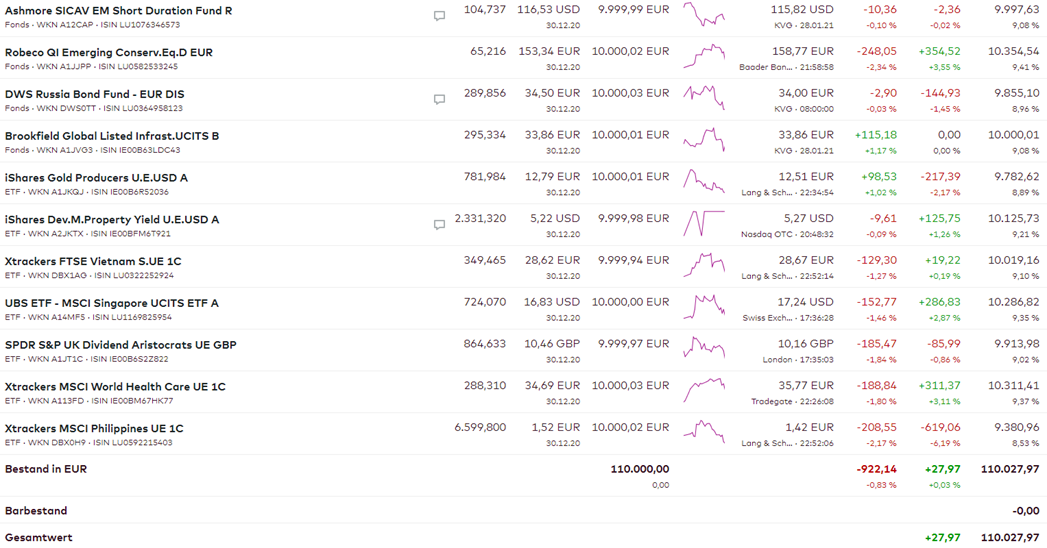
Task: Open the UBS ETF MSCI Singapore mini chart
Action: tap(704, 308)
